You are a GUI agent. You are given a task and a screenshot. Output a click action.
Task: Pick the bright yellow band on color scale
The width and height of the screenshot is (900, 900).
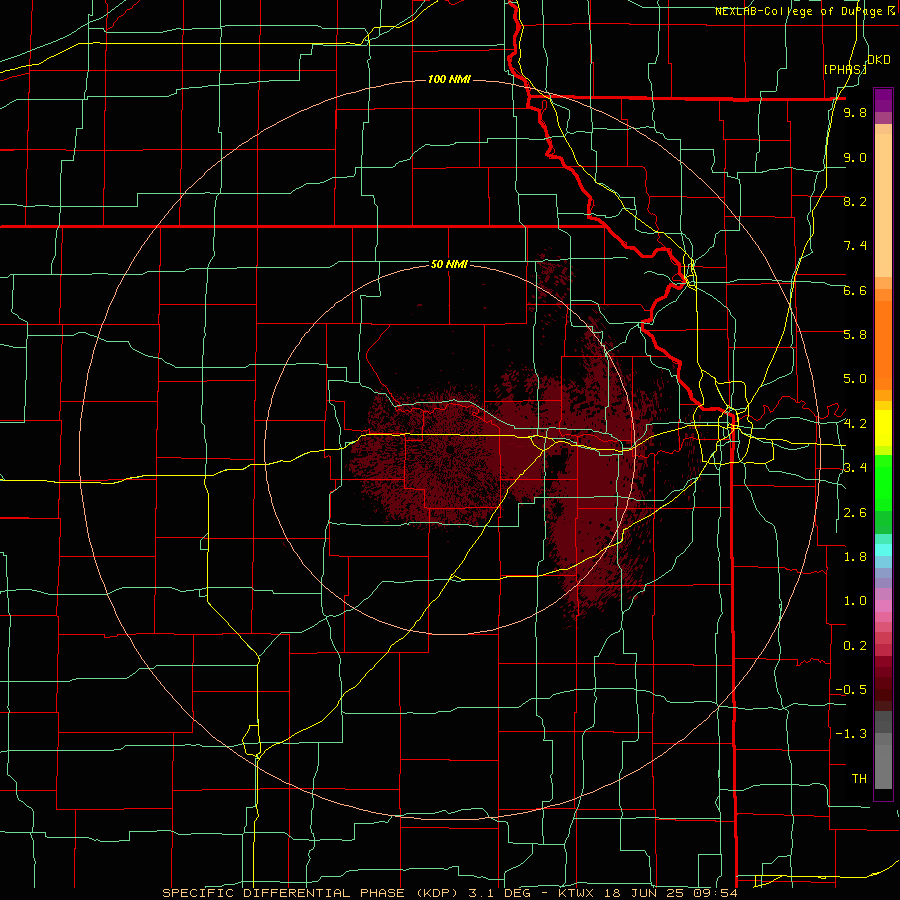[883, 428]
